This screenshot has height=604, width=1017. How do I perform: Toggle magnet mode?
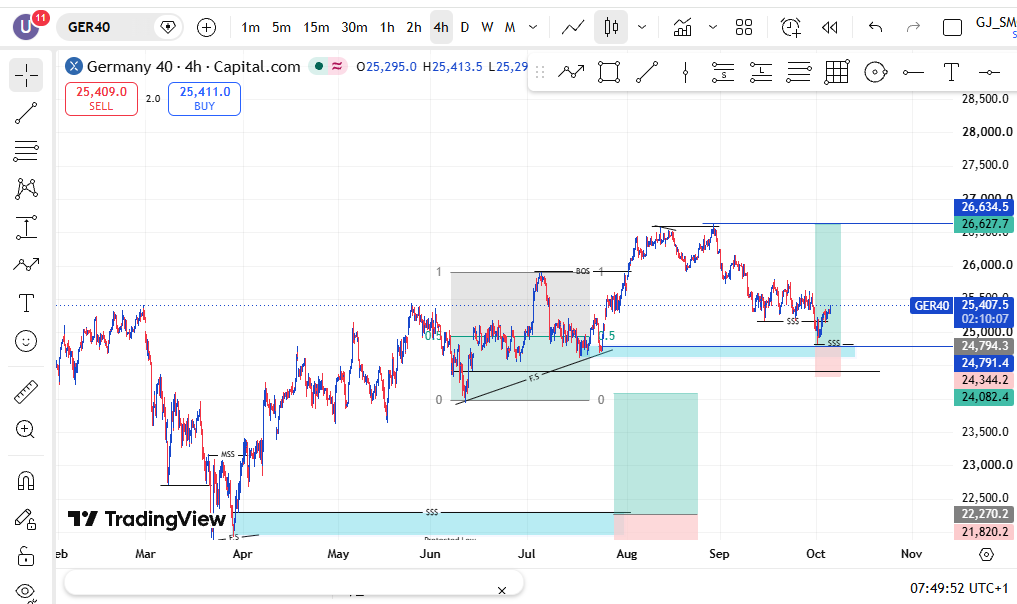26,481
